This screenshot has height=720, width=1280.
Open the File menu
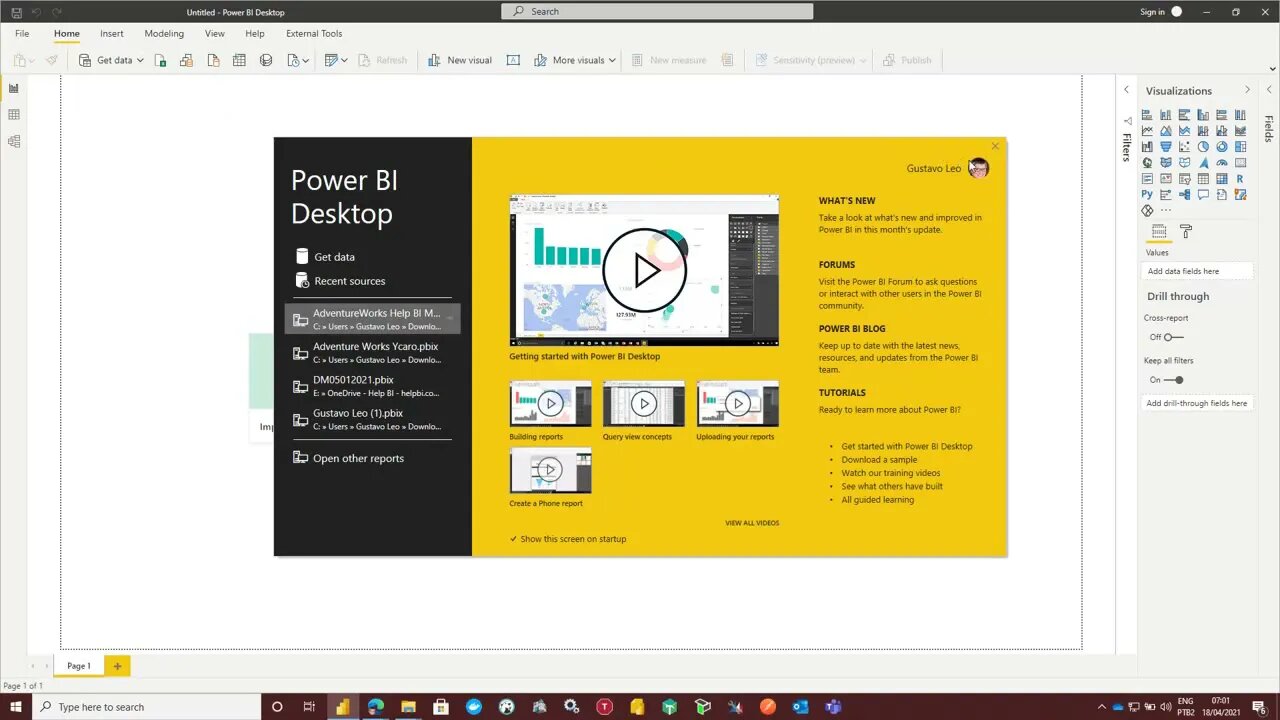tap(22, 33)
